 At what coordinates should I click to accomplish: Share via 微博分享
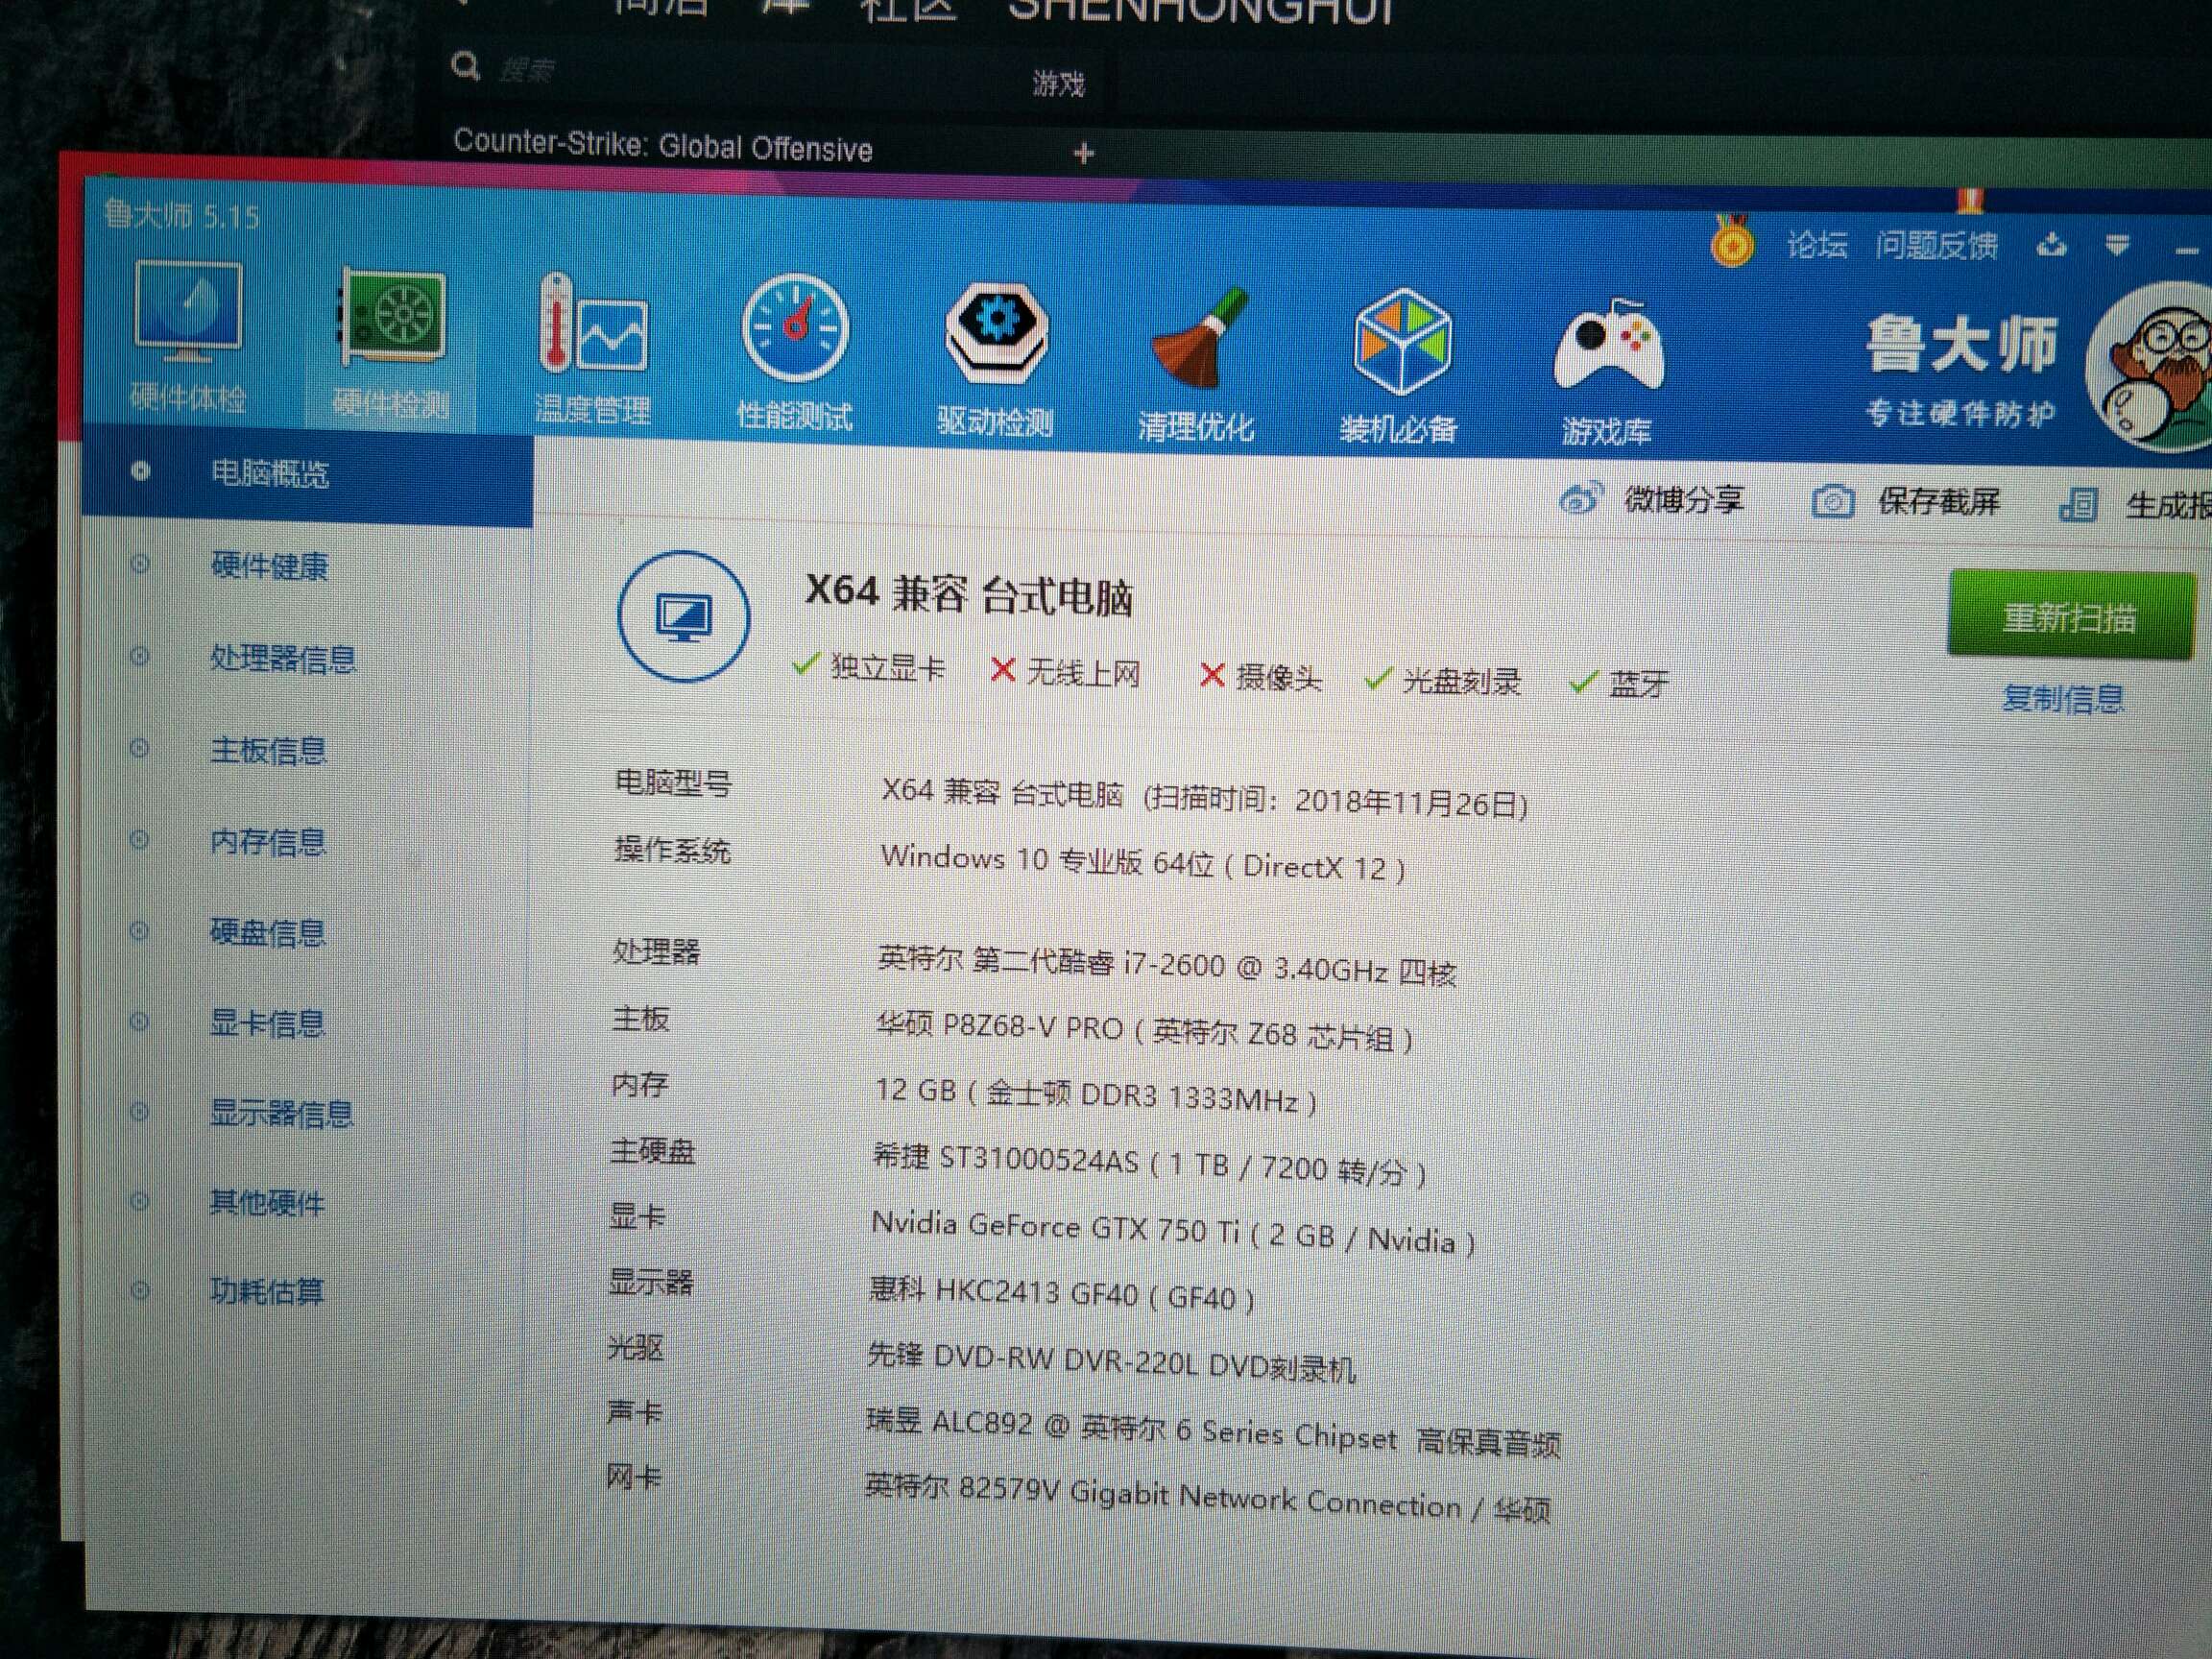click(1652, 498)
